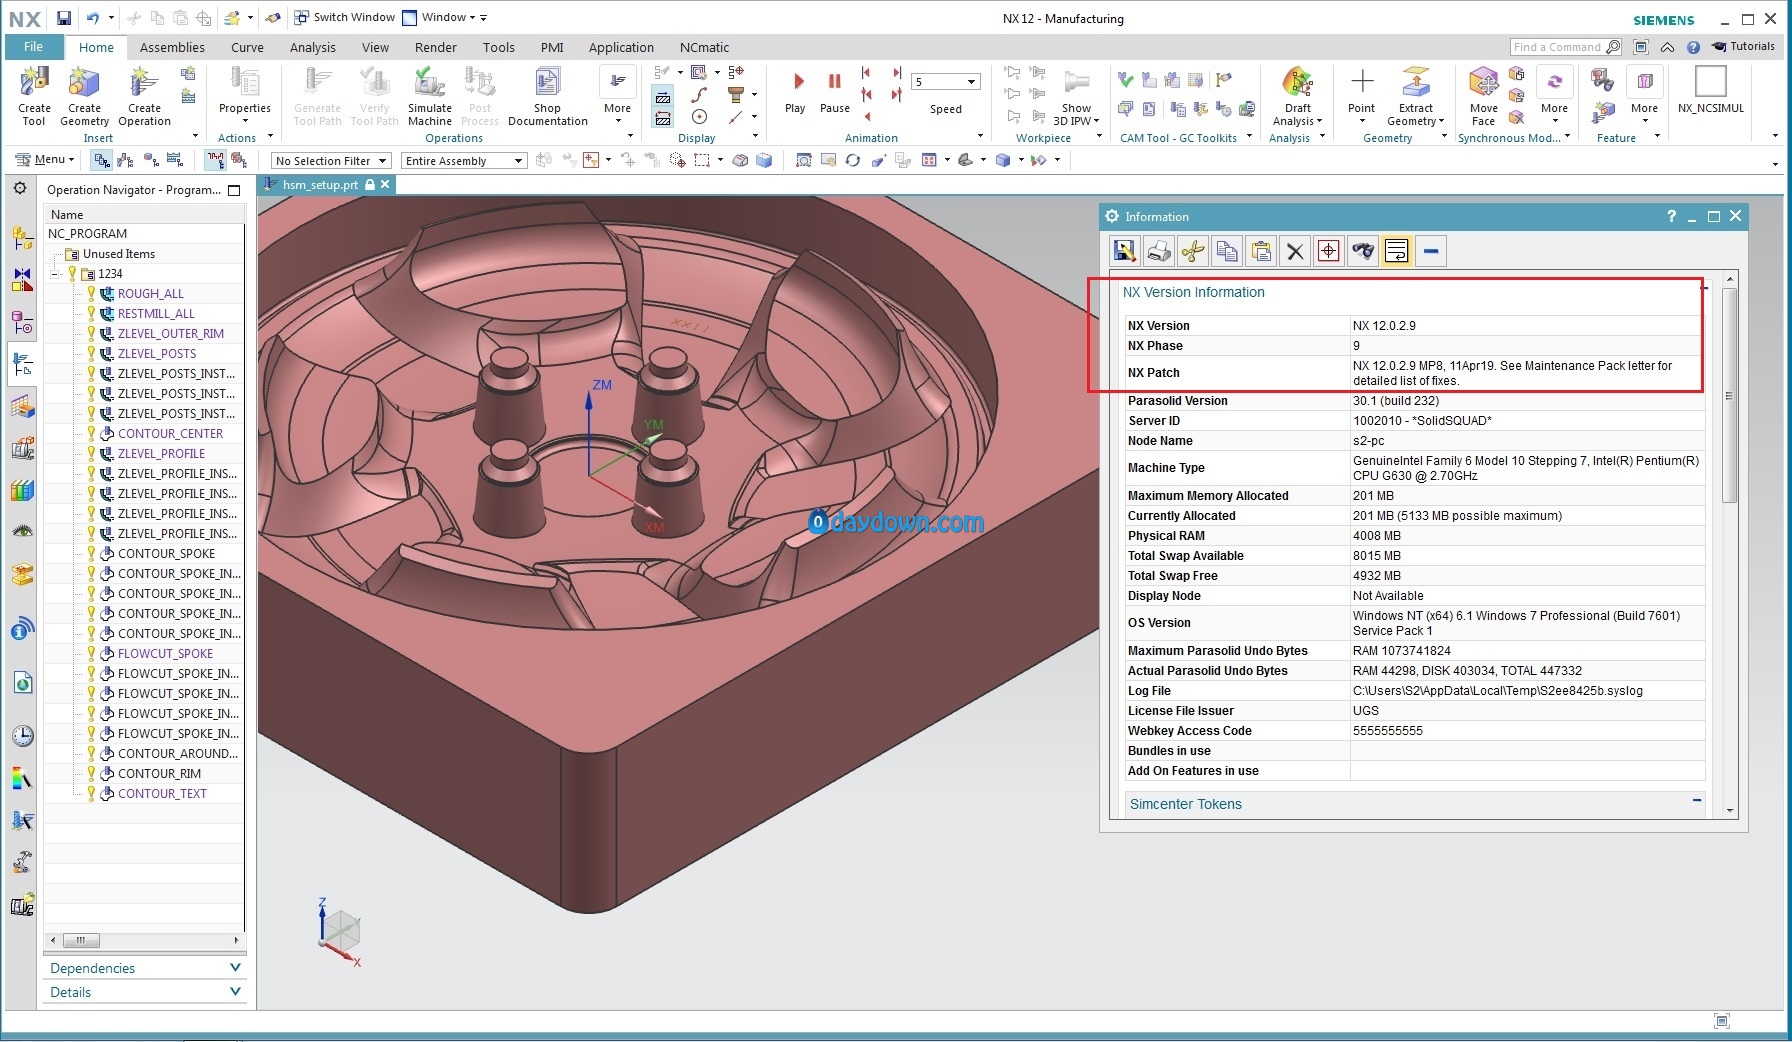Switch to the Assemblies tab
This screenshot has height=1042, width=1792.
[172, 47]
